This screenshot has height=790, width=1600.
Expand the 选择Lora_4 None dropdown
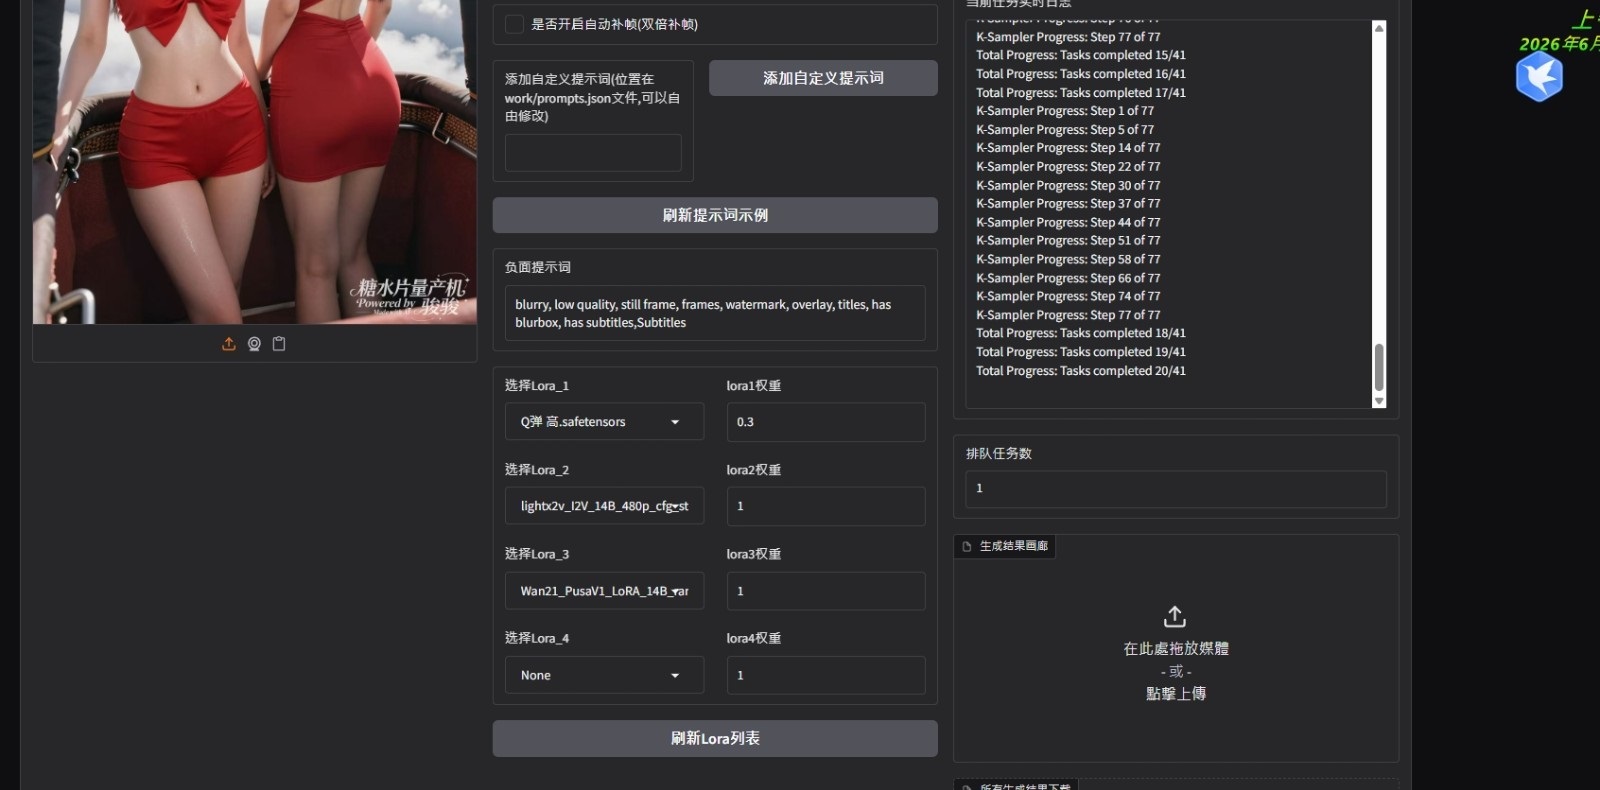(604, 675)
